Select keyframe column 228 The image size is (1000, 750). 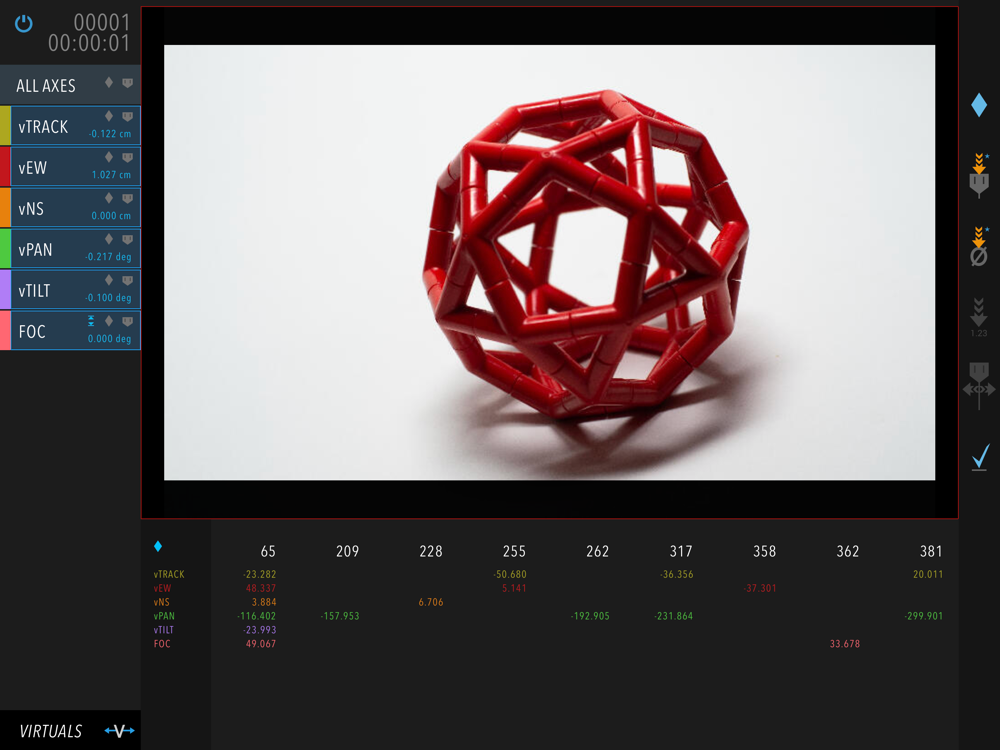pos(431,551)
